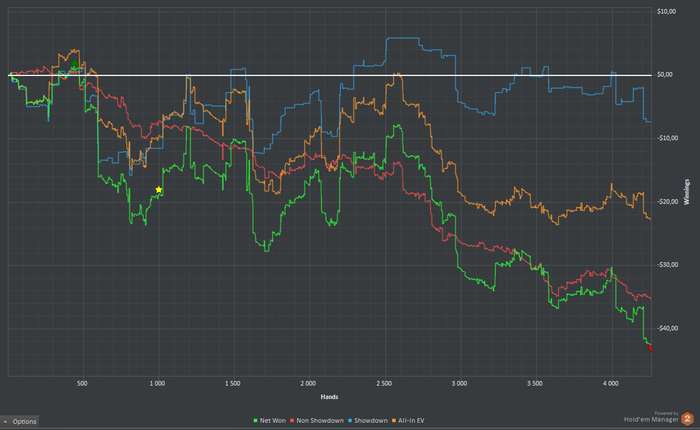Click the green triangle peak marker
Image resolution: width=700 pixels, height=430 pixels.
click(x=75, y=64)
